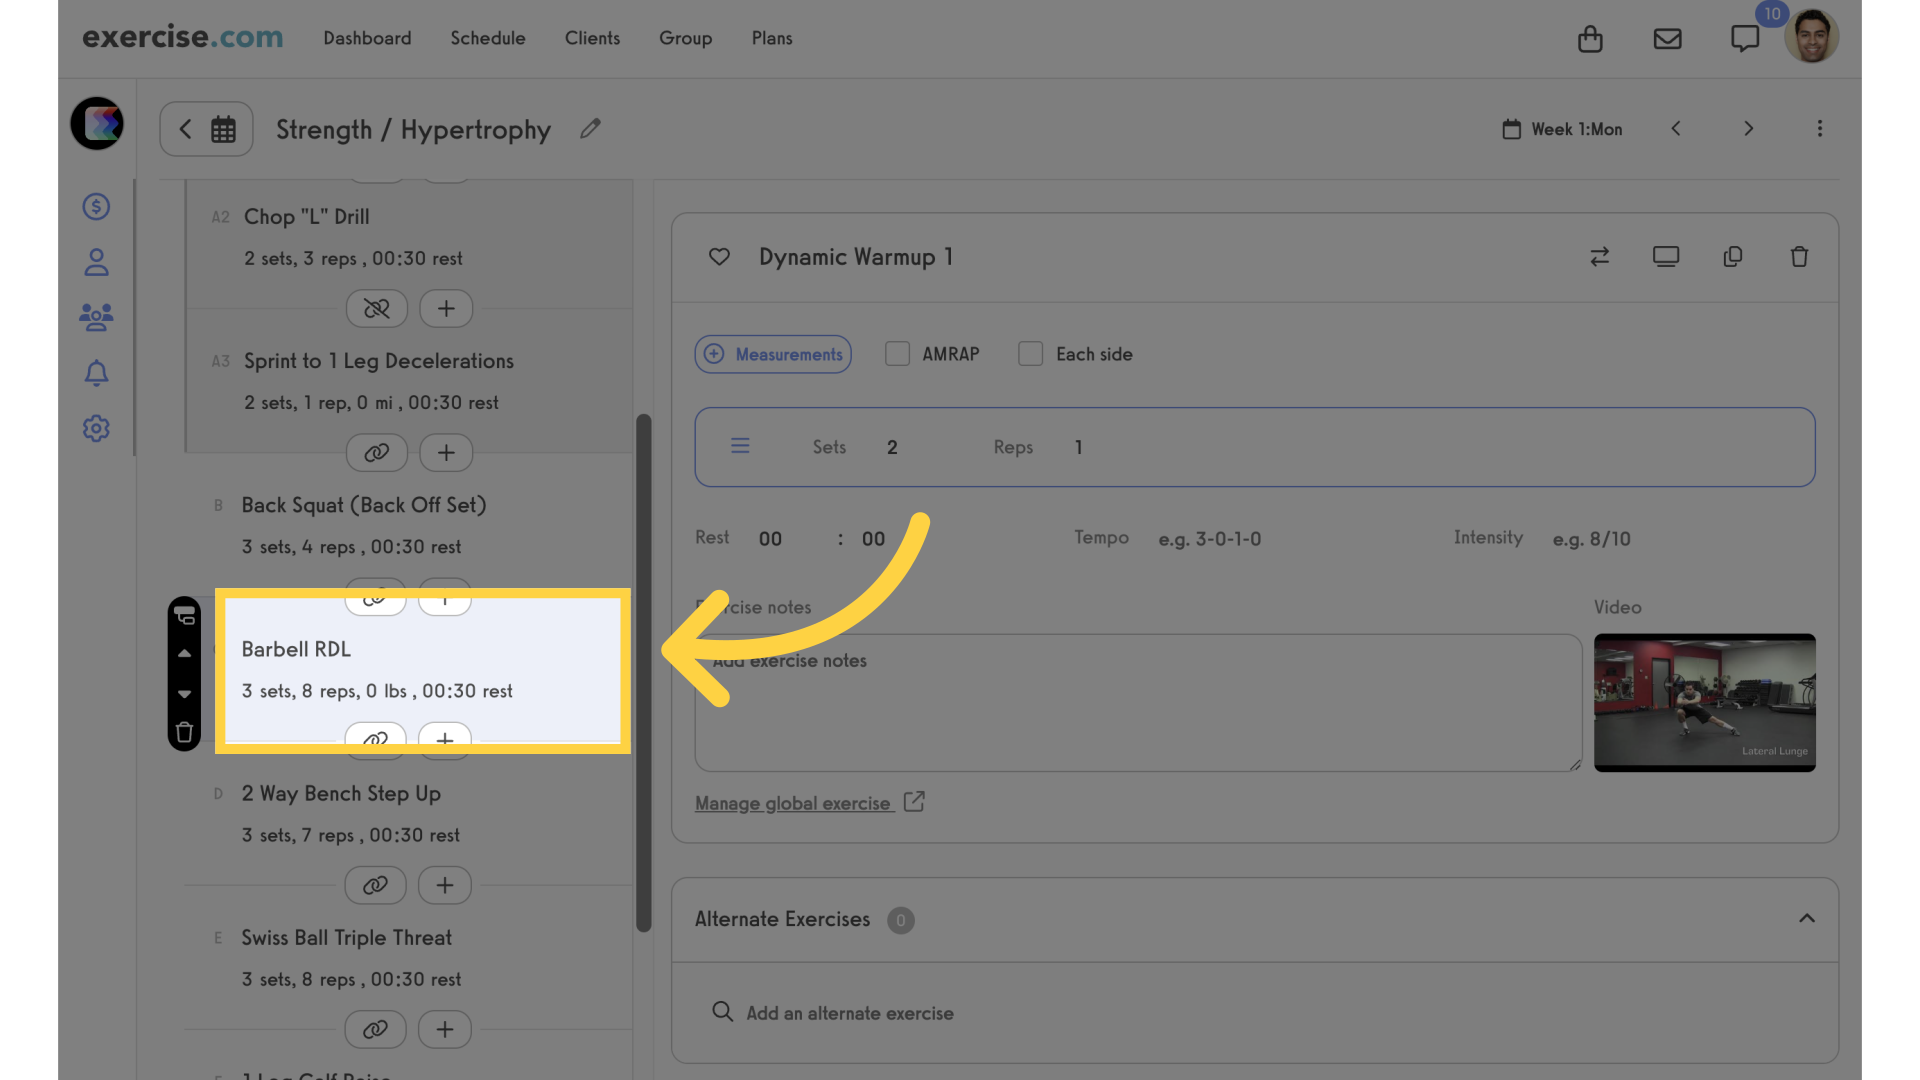Add exercise after Swiss Ball Triple Threat
Viewport: 1920px width, 1080px height.
445,1030
